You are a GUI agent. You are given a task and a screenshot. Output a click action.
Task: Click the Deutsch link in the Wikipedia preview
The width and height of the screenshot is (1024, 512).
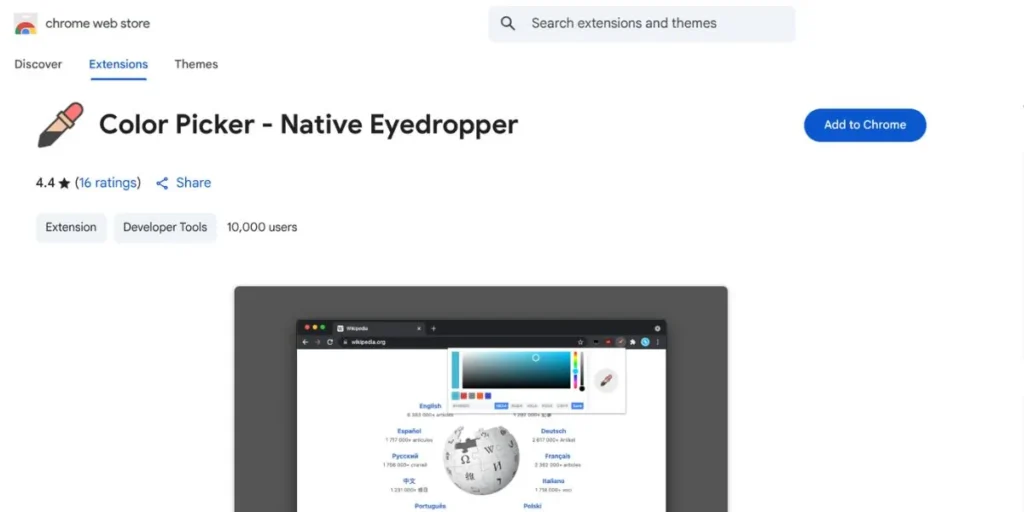(553, 431)
